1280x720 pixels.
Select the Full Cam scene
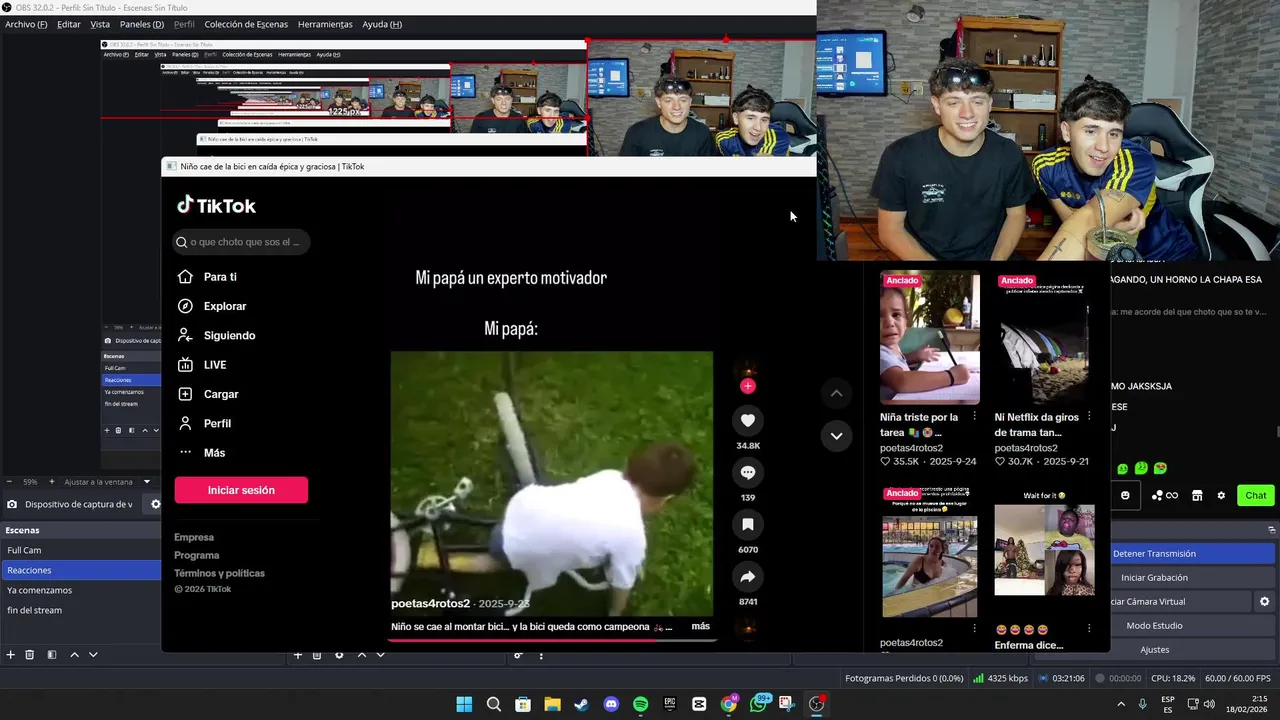(x=80, y=550)
